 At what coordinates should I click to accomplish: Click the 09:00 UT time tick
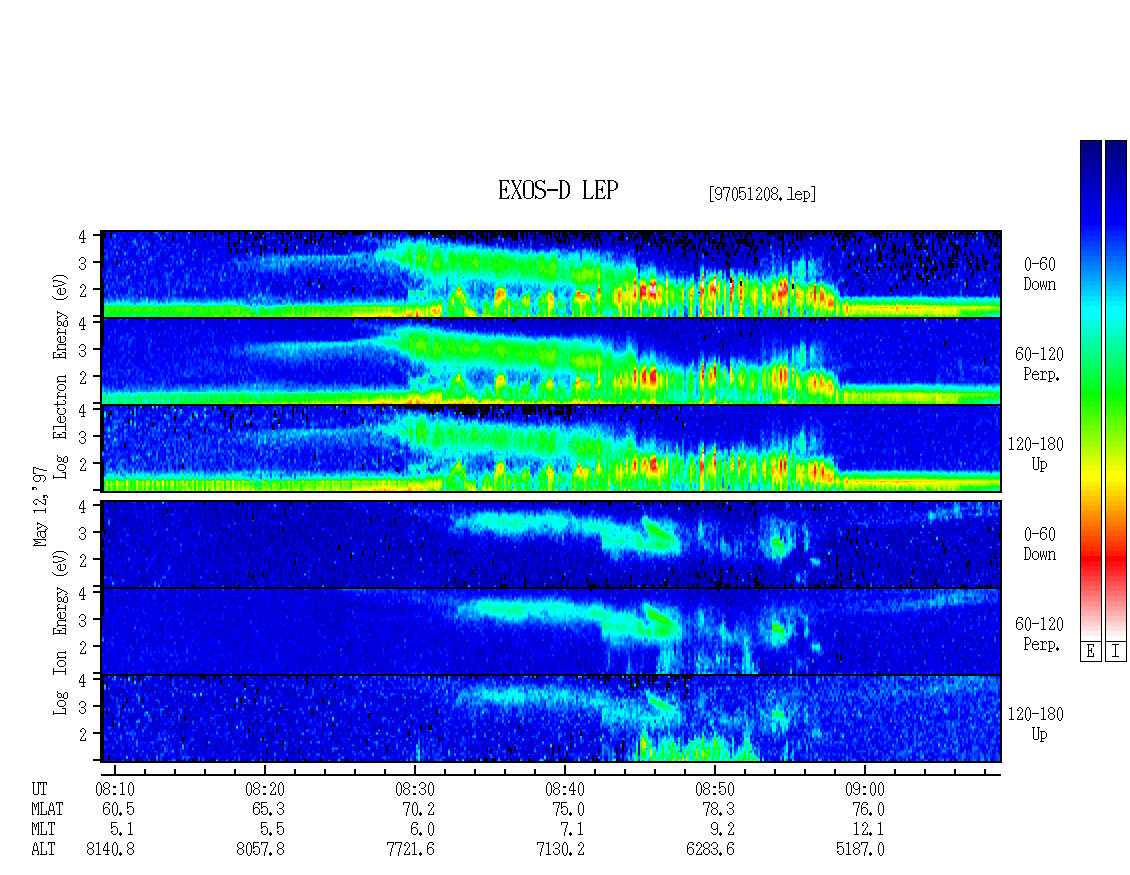pos(864,789)
